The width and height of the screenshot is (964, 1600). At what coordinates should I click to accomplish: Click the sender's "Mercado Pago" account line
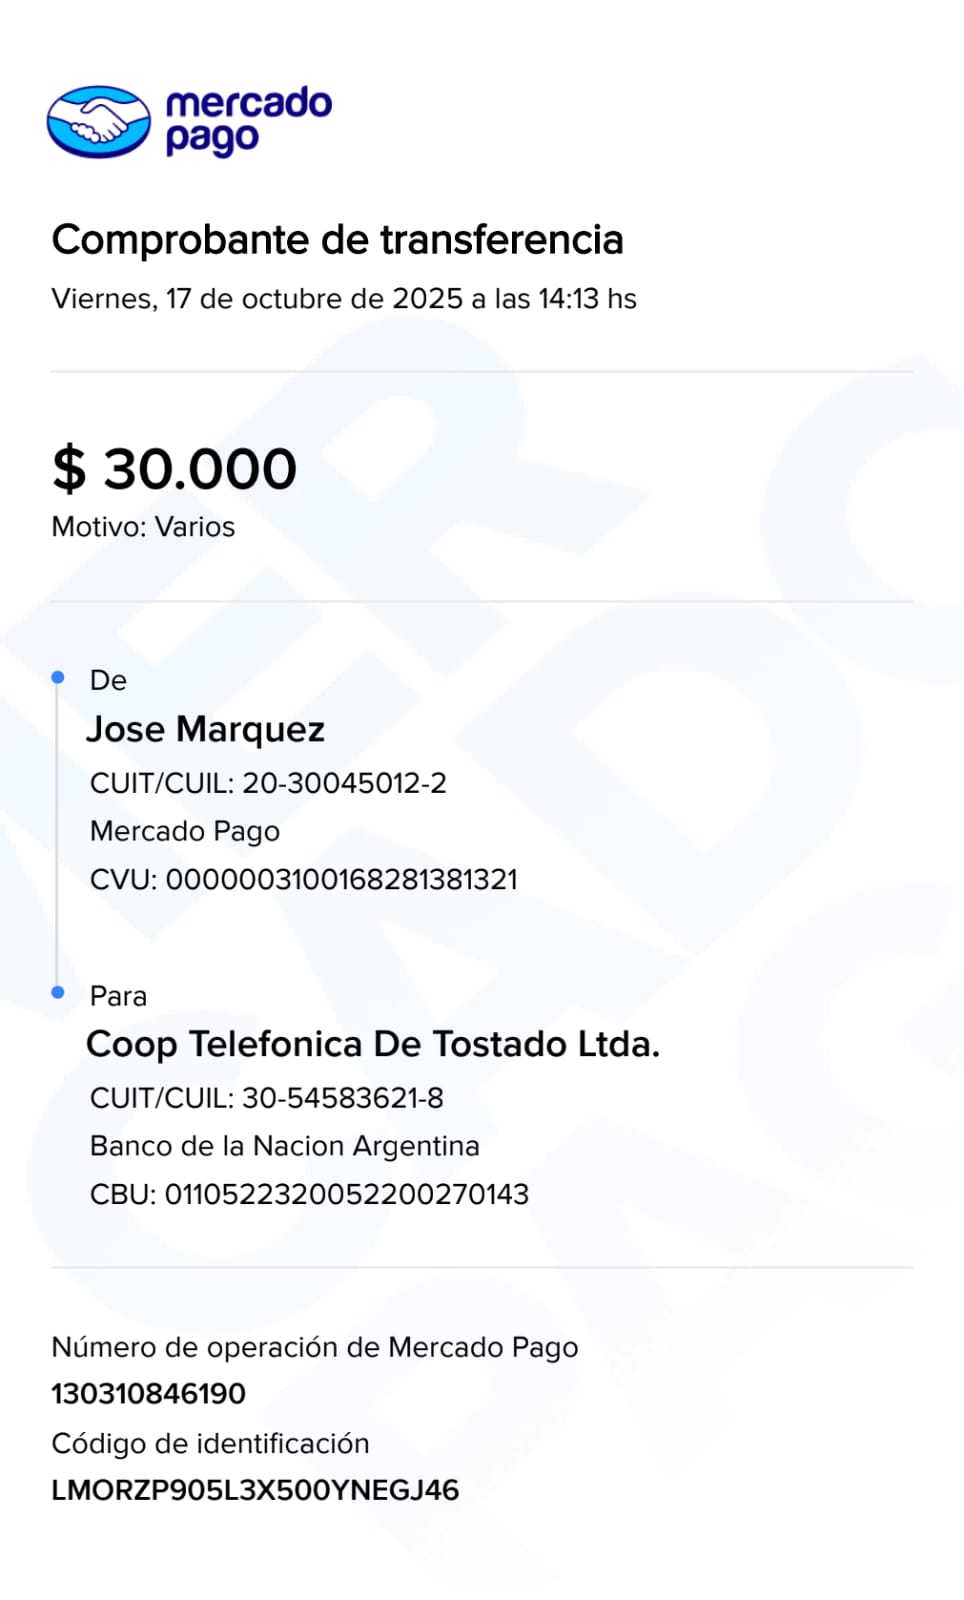pyautogui.click(x=185, y=831)
